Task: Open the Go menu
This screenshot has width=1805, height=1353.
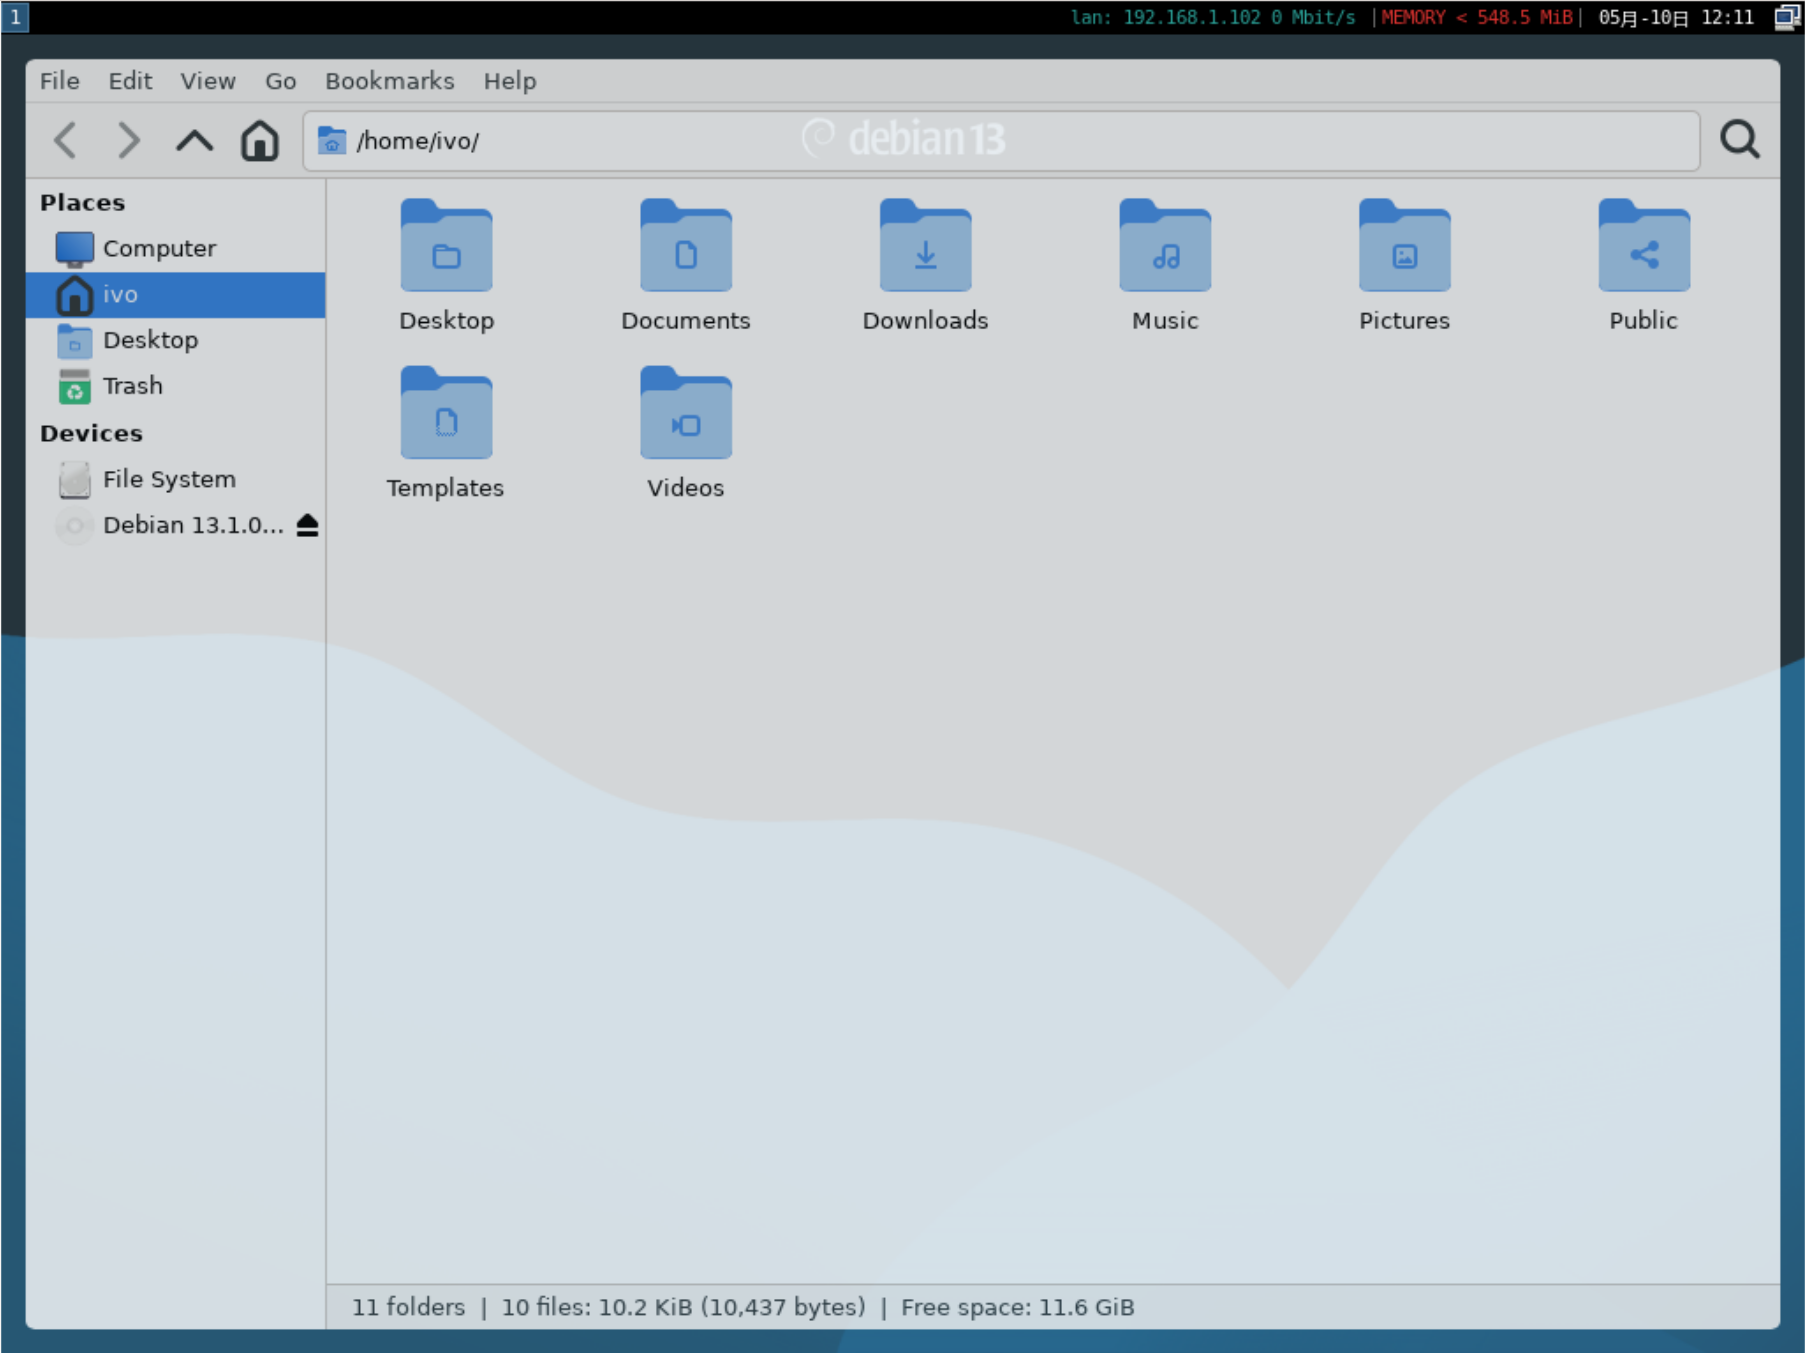Action: (x=280, y=81)
